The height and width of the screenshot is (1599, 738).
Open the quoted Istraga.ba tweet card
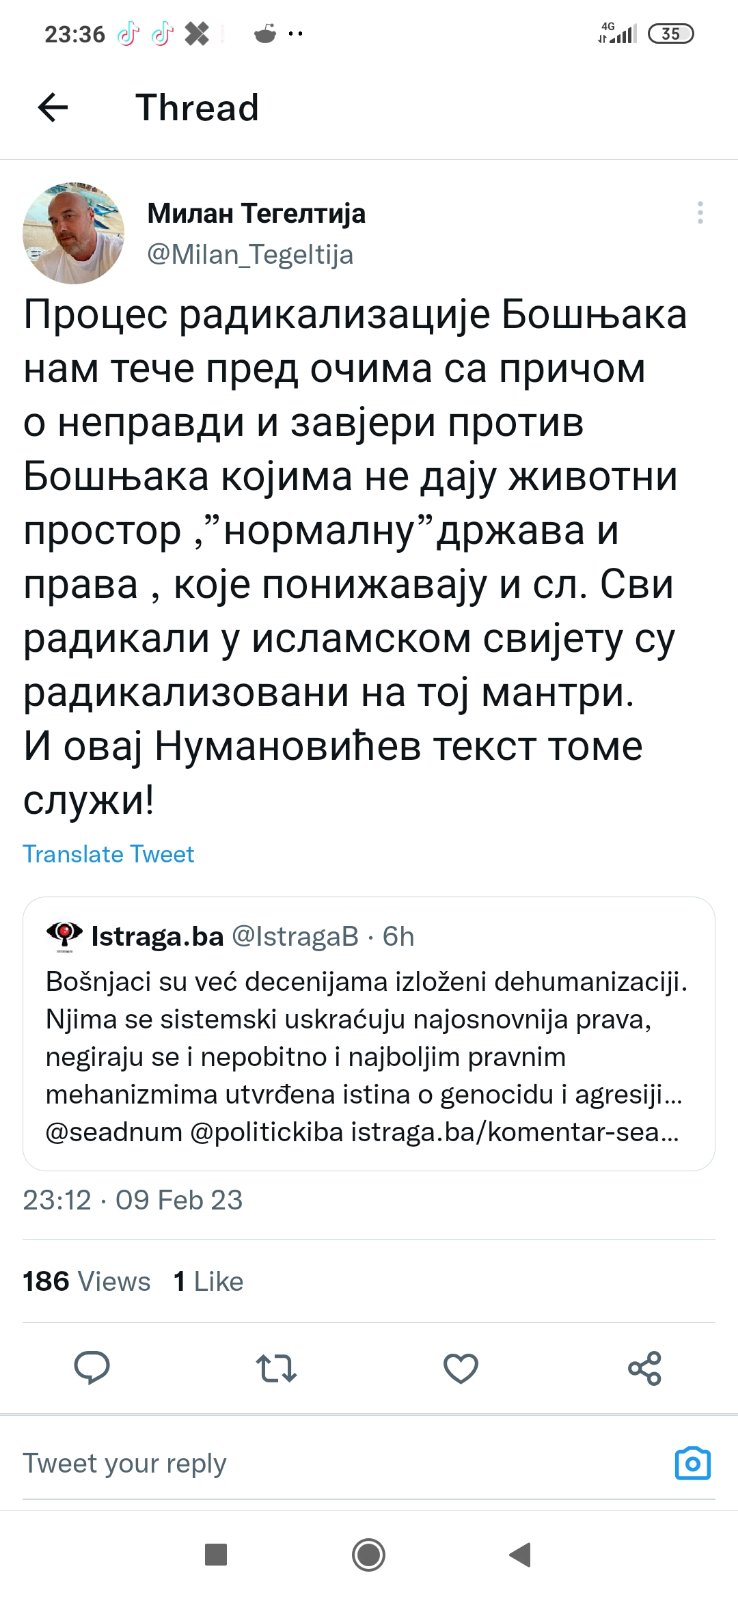tap(369, 1033)
